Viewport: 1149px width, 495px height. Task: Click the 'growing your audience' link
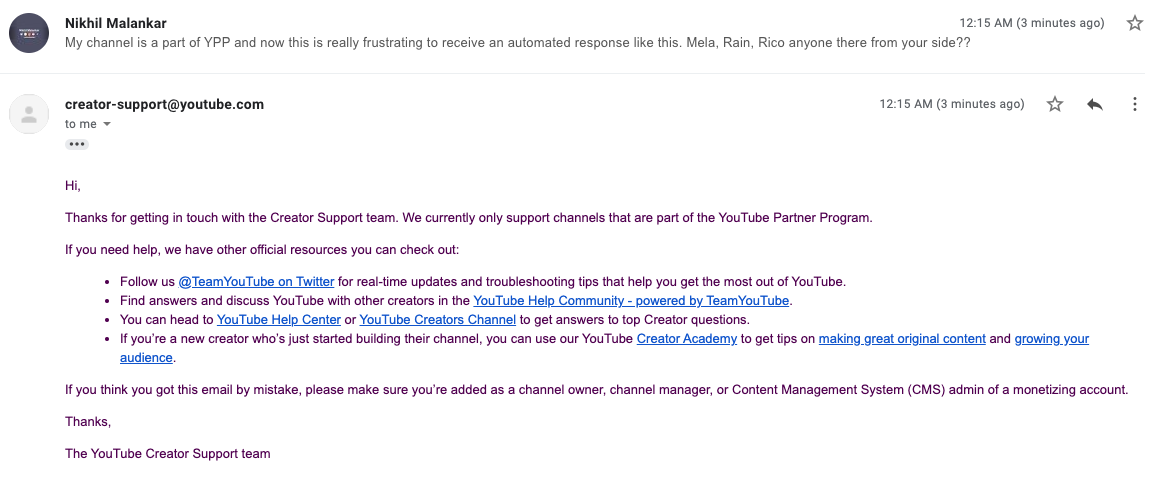pyautogui.click(x=1052, y=339)
